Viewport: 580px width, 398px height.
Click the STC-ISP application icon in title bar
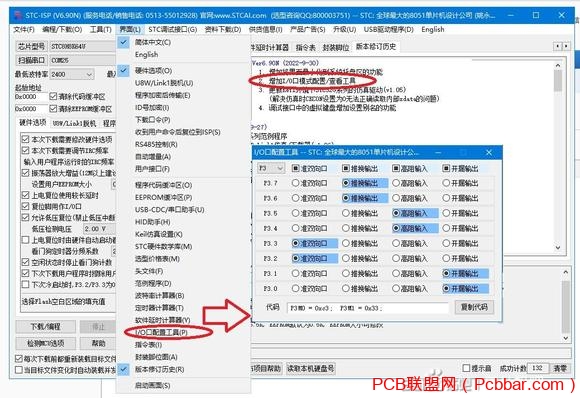pyautogui.click(x=17, y=16)
